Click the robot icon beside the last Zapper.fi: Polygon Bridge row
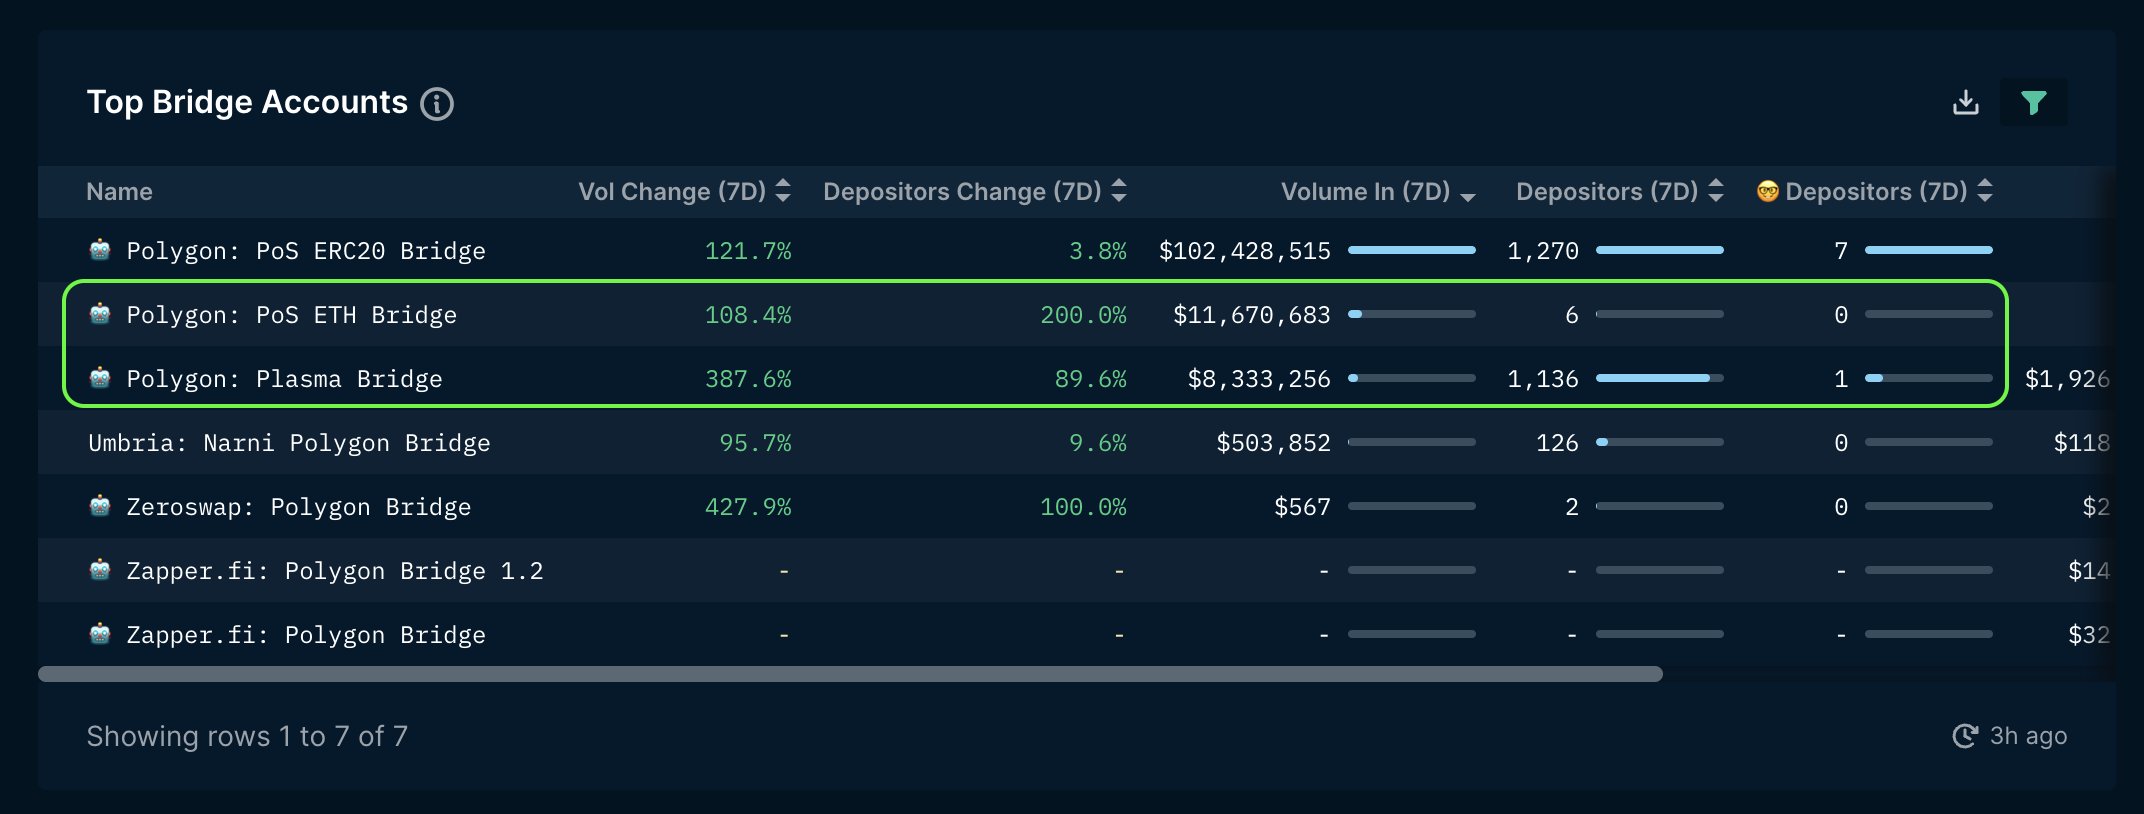2144x814 pixels. pyautogui.click(x=100, y=634)
